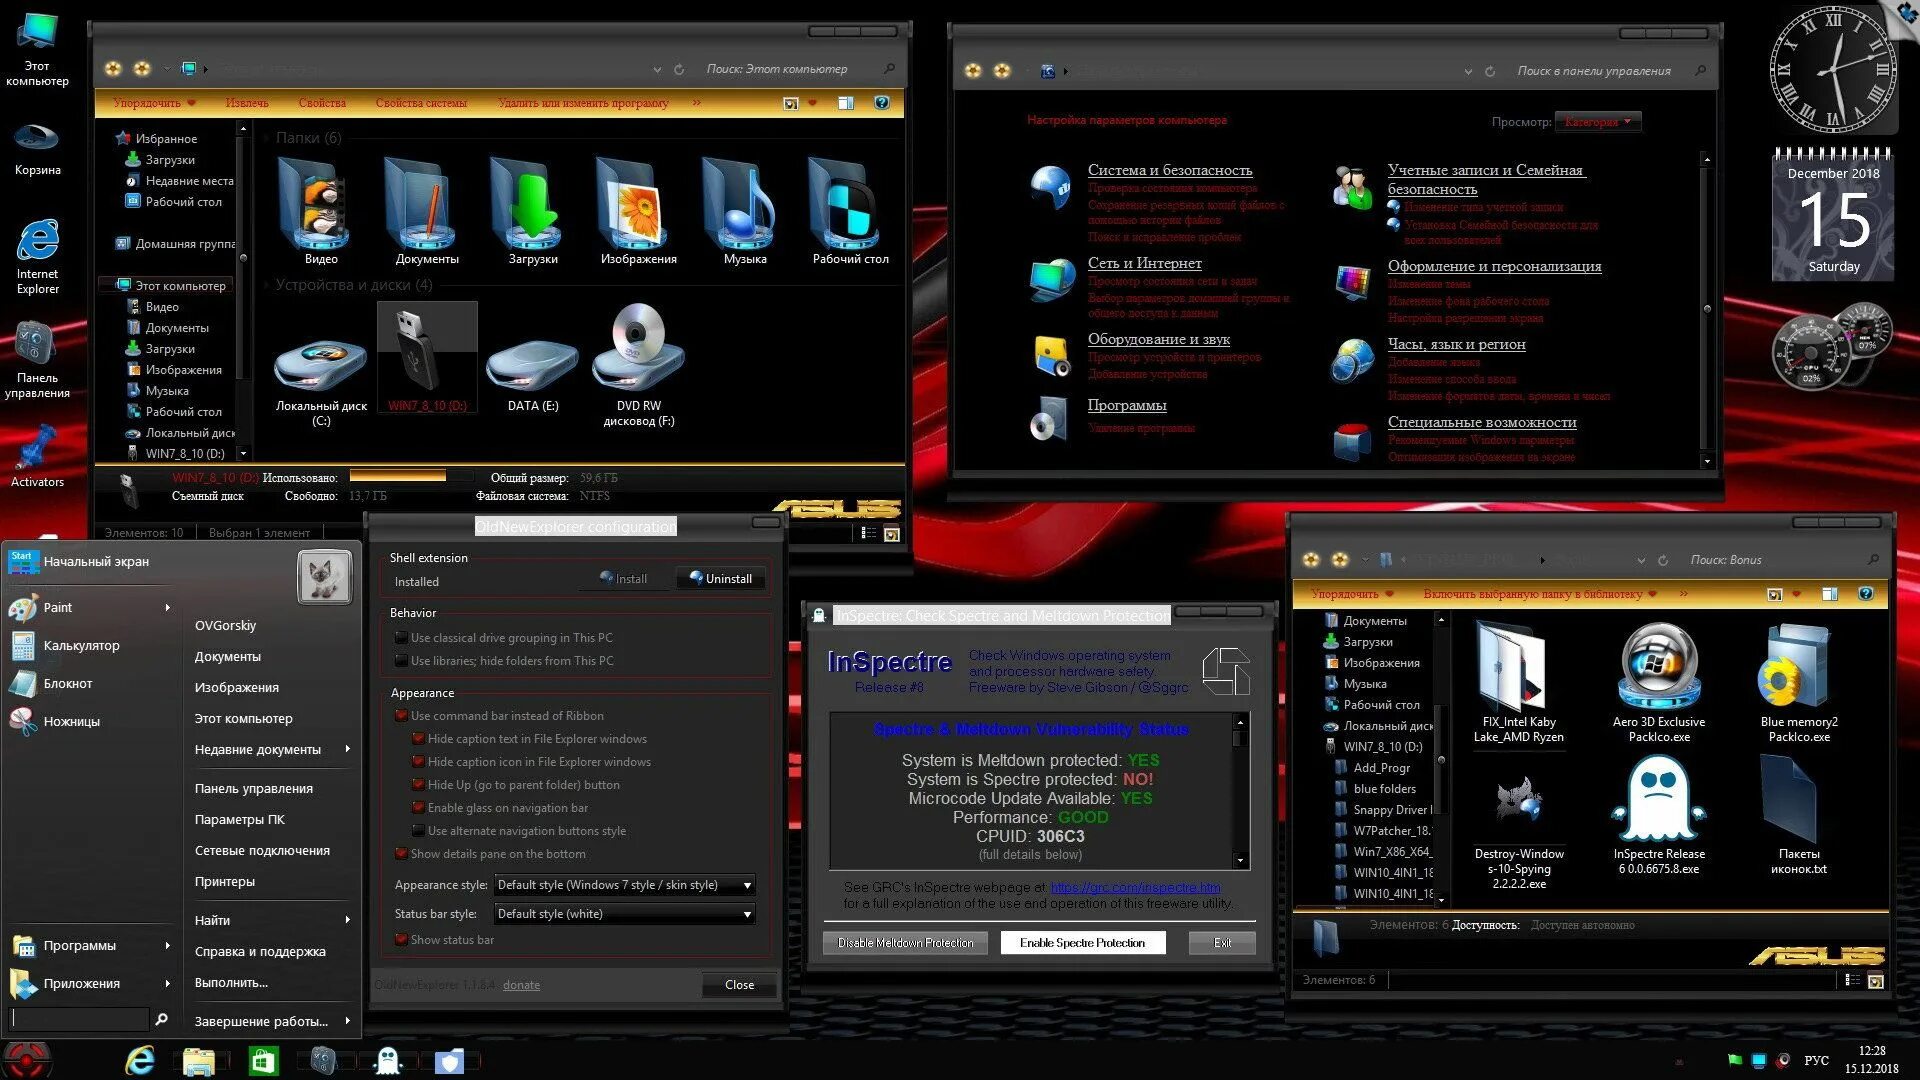Viewport: 1920px width, 1080px height.
Task: Open Панель управления from Start menu
Action: (254, 788)
